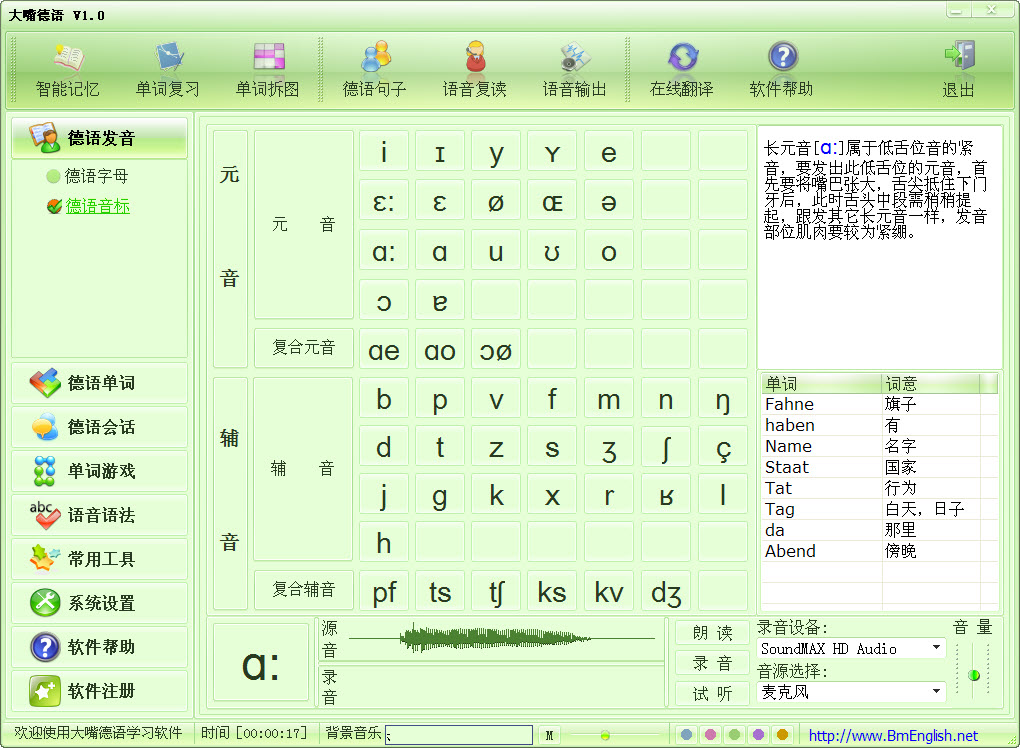Open 在线翻译 online translation toolbar icon
Viewport: 1020px width, 748px height.
tap(682, 70)
